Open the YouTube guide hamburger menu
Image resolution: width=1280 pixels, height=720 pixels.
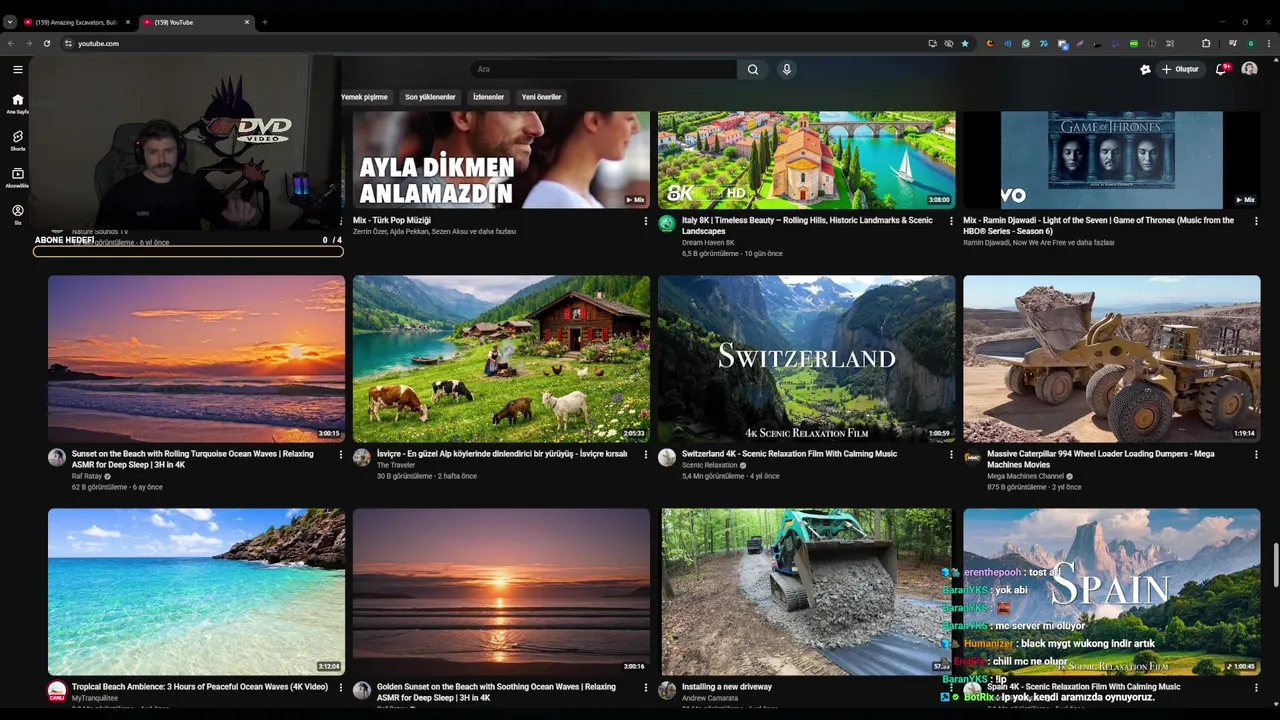pyautogui.click(x=17, y=69)
